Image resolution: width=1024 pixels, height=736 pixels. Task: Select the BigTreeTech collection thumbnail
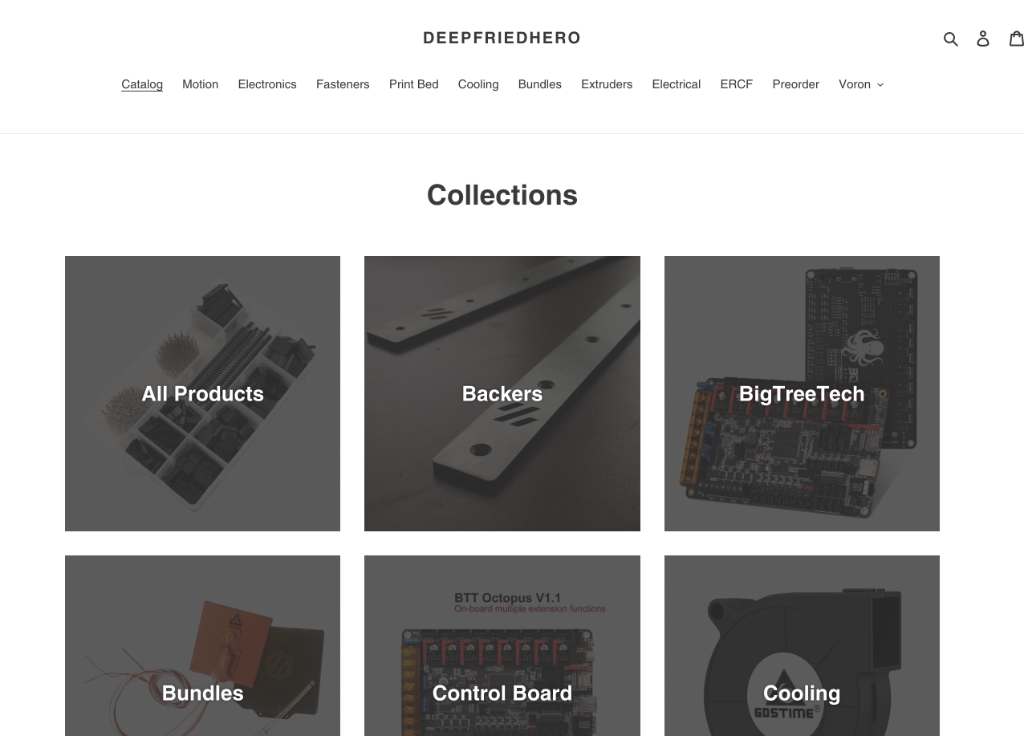click(x=802, y=393)
